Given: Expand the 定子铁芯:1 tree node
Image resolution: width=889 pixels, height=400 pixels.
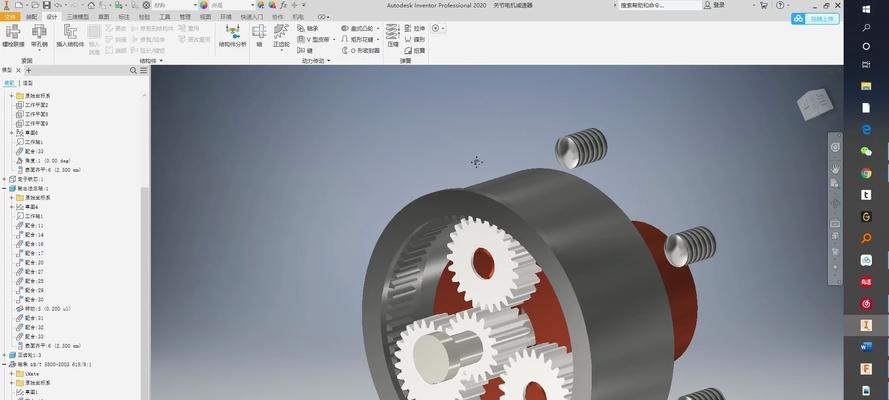Looking at the screenshot, I should click(x=5, y=179).
